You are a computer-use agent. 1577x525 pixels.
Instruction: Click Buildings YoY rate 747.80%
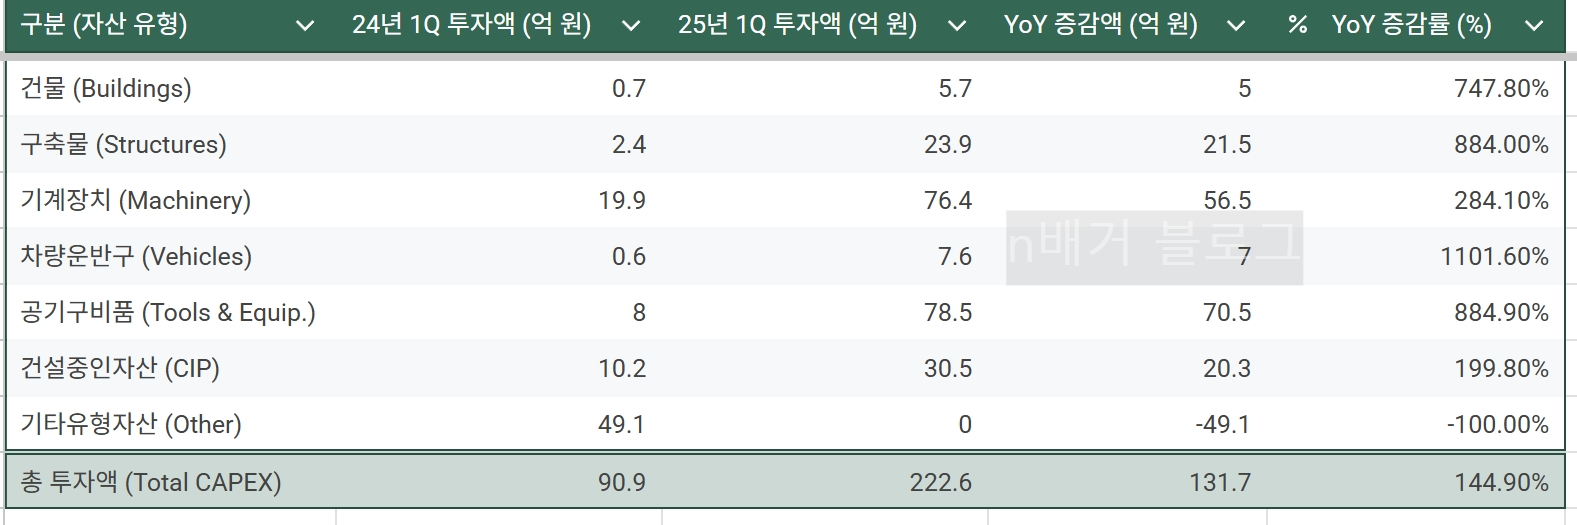pos(1501,88)
